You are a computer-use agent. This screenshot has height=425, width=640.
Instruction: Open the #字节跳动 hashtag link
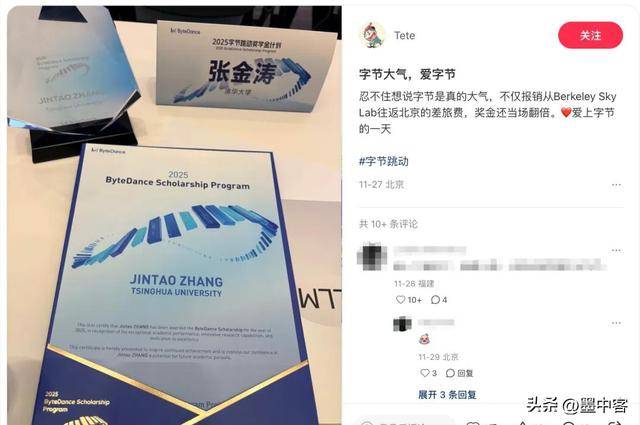coord(384,161)
